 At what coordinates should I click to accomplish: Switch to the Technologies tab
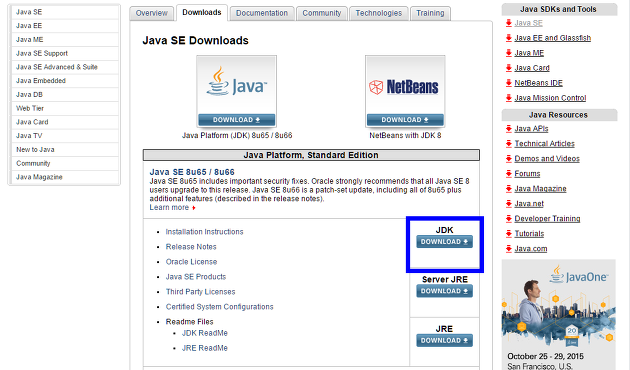[378, 13]
